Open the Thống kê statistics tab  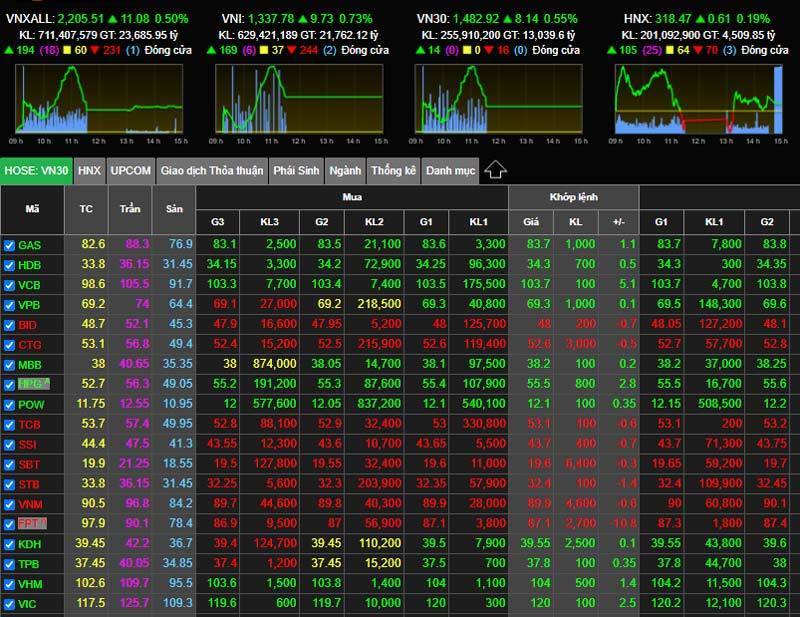click(x=393, y=171)
